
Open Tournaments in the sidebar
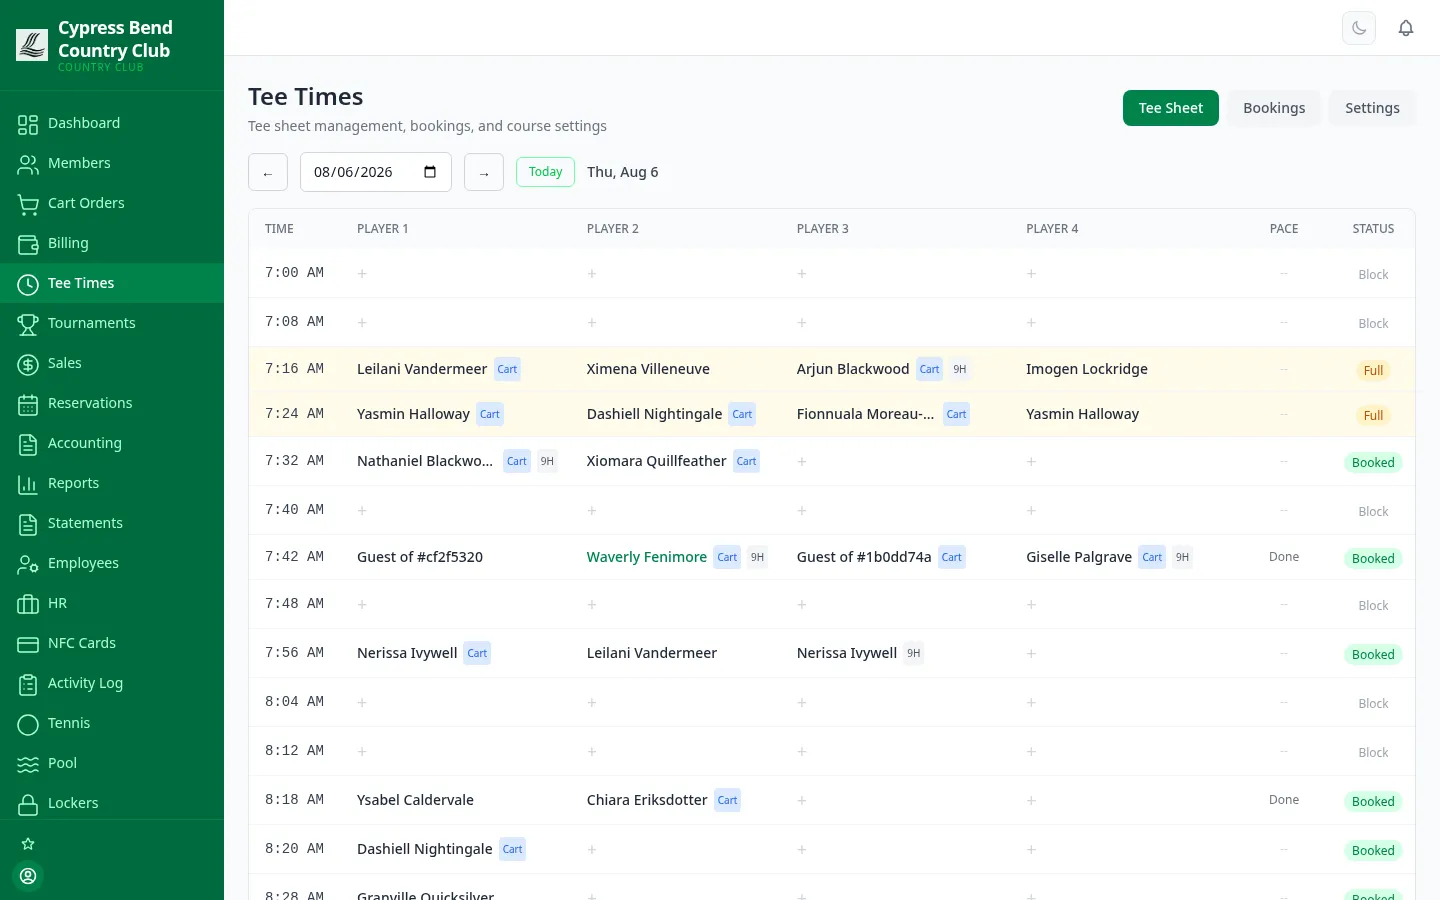point(112,323)
